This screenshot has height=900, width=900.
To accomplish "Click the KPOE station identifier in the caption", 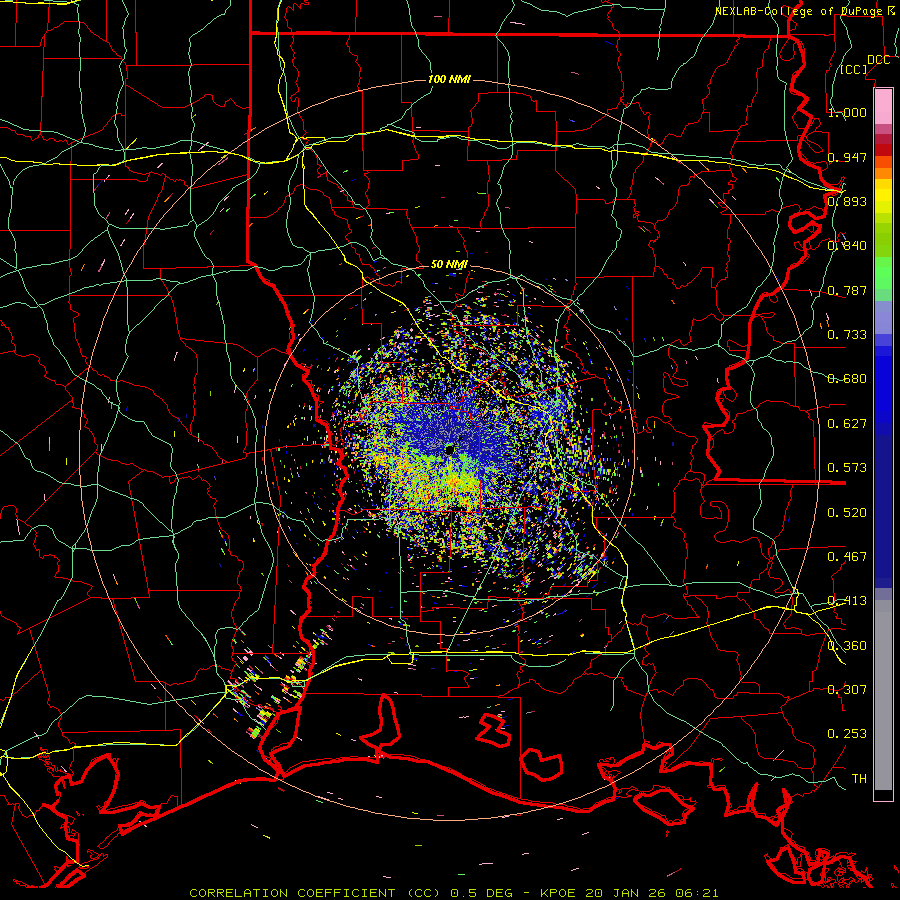I will (x=560, y=893).
